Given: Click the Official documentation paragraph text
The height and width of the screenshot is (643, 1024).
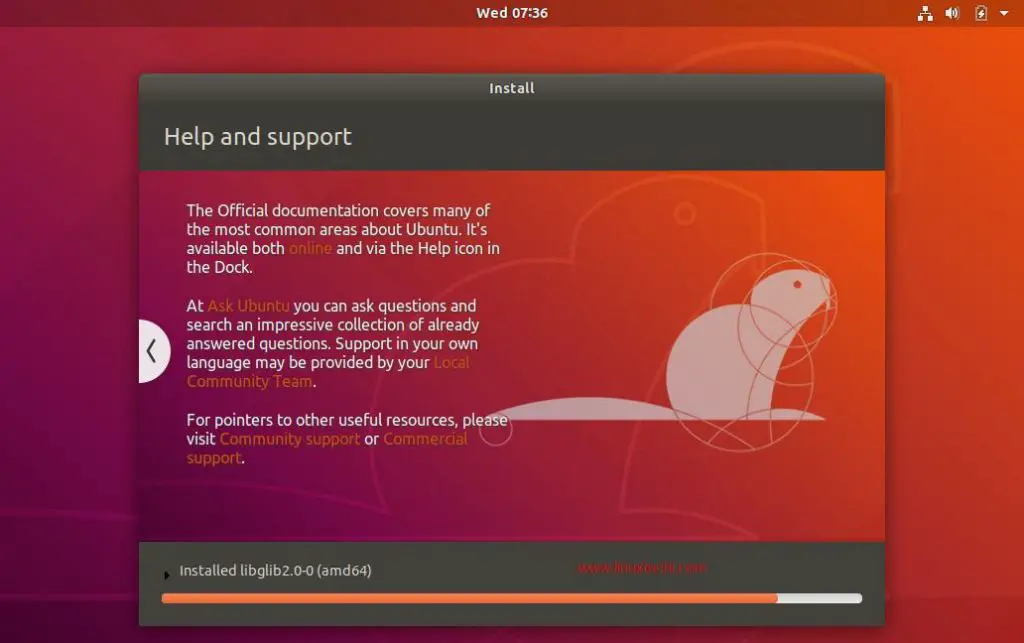Looking at the screenshot, I should 343,239.
